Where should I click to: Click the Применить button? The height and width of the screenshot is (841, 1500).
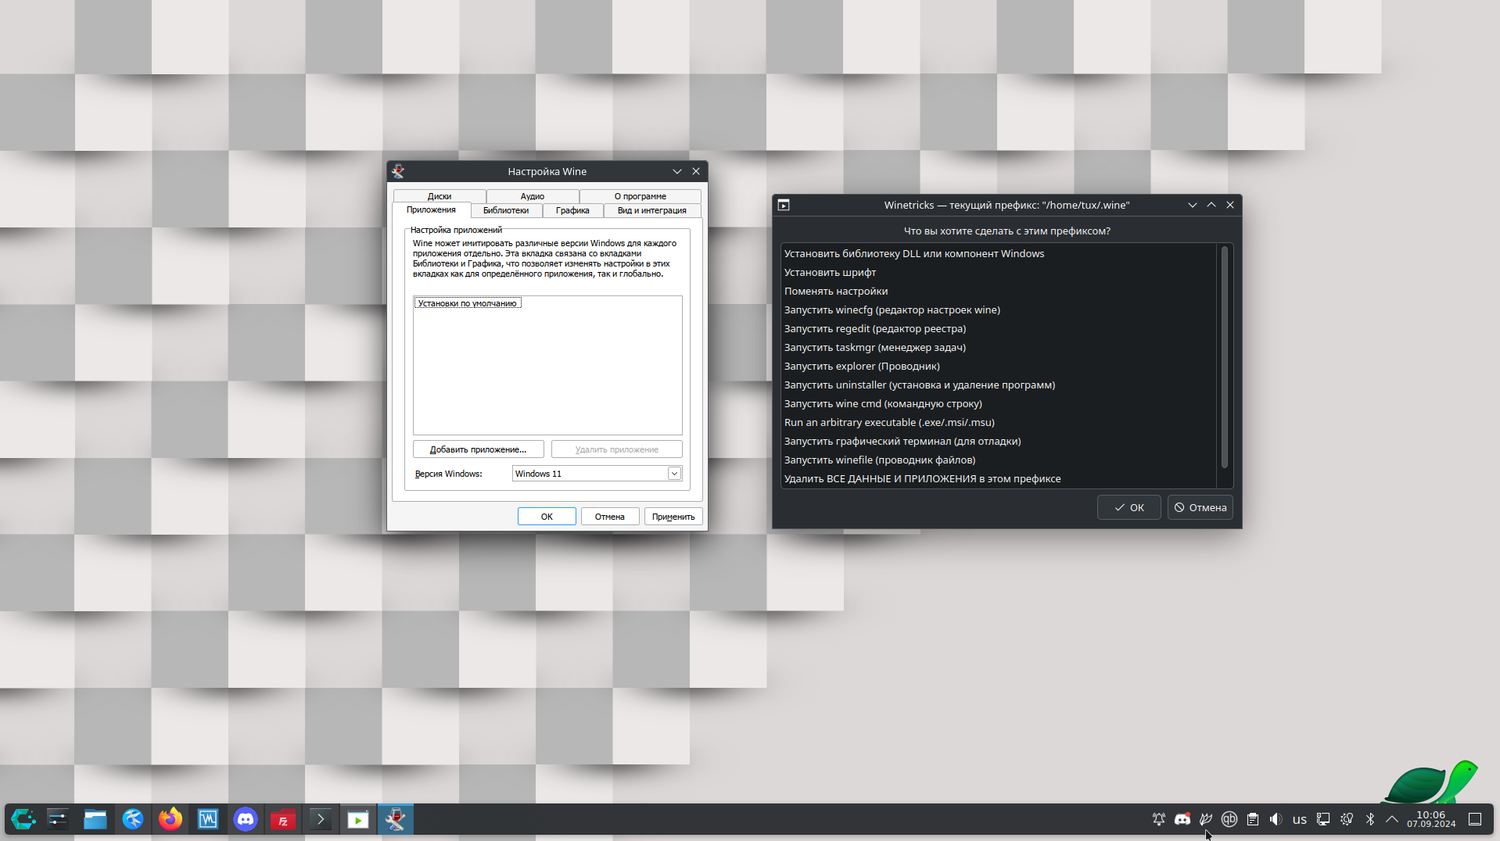[673, 516]
